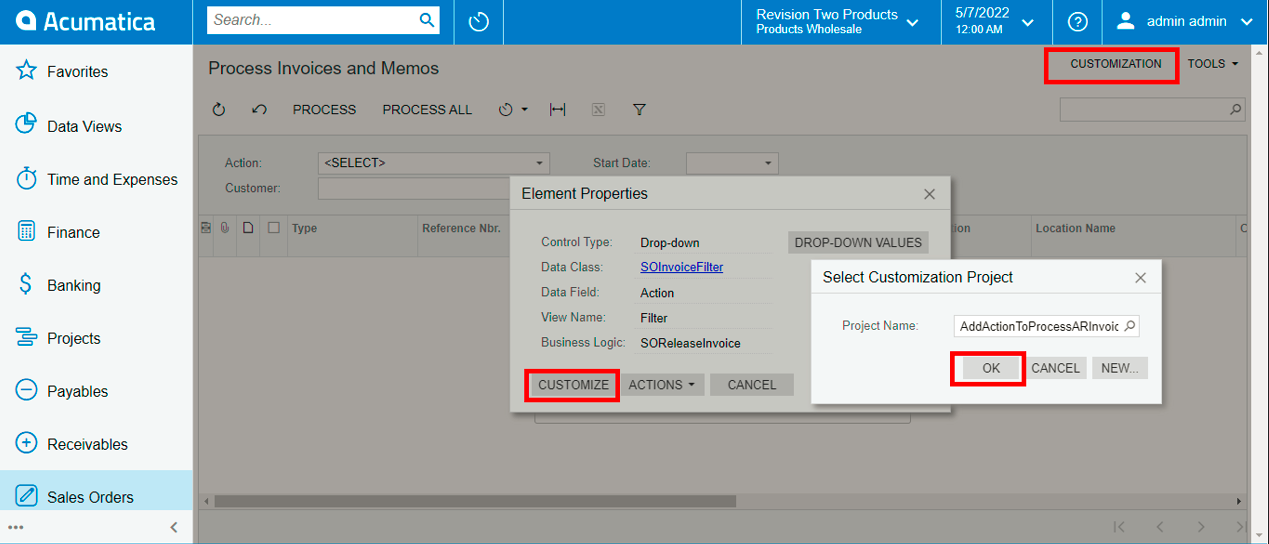Open the admin admin user menu
This screenshot has width=1269, height=544.
[1185, 21]
